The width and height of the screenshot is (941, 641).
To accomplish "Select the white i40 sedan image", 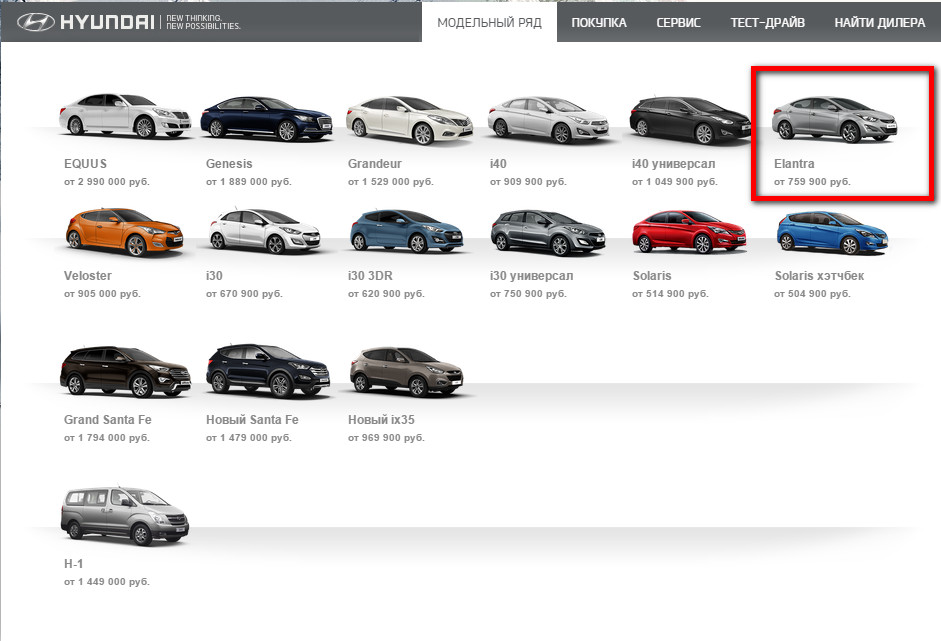I will [548, 119].
